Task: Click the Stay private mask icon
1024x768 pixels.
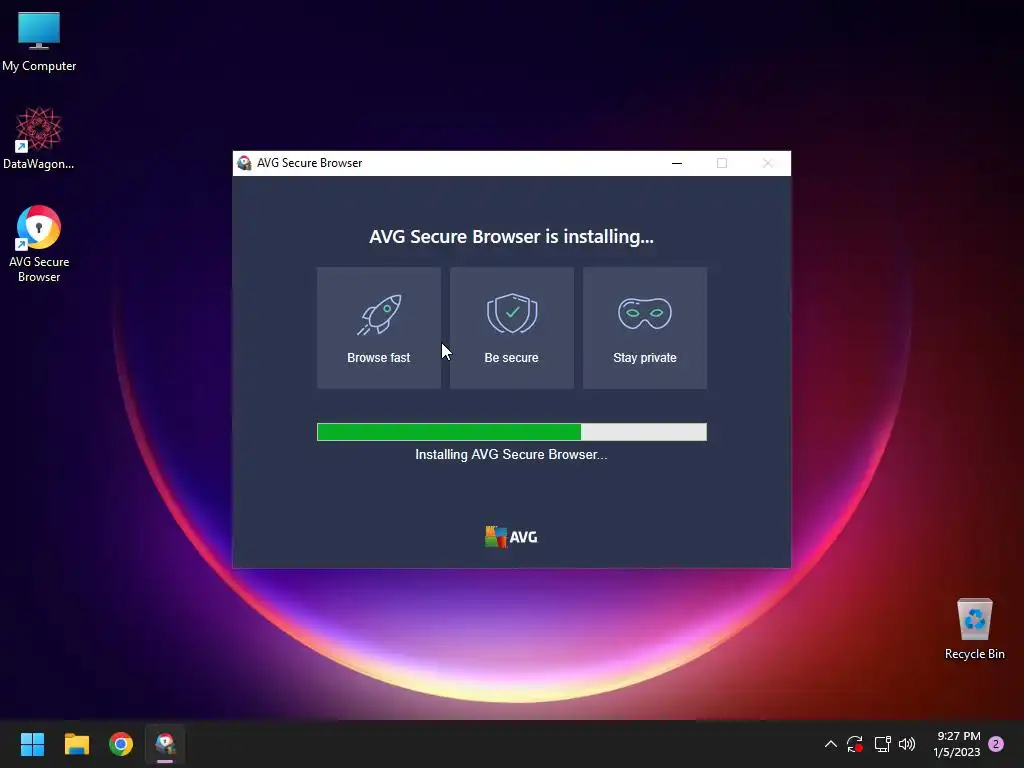Action: coord(645,313)
